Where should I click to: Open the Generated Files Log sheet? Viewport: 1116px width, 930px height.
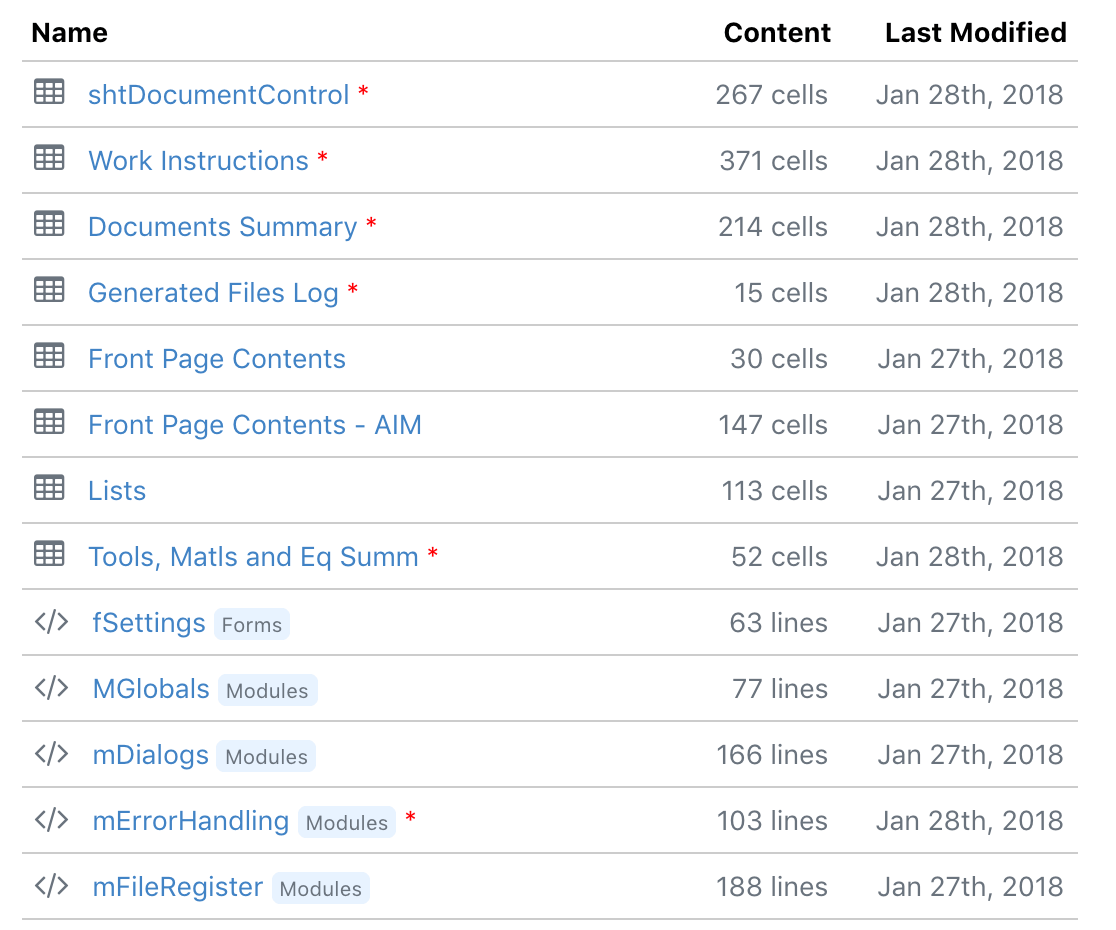click(x=213, y=293)
